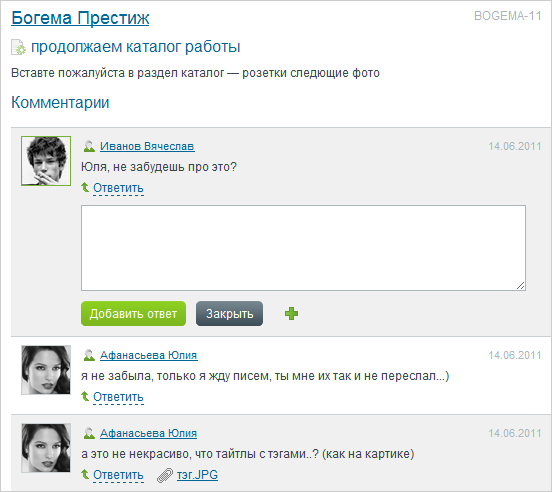Screen dimensions: 552x492
Task: Click reply arrow icon under я не забыла comment
Action: tap(85, 396)
